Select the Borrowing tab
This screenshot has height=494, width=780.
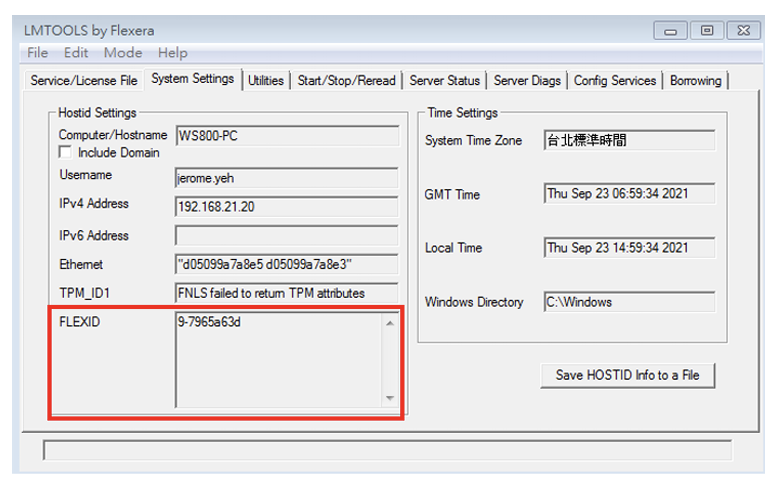[x=696, y=81]
